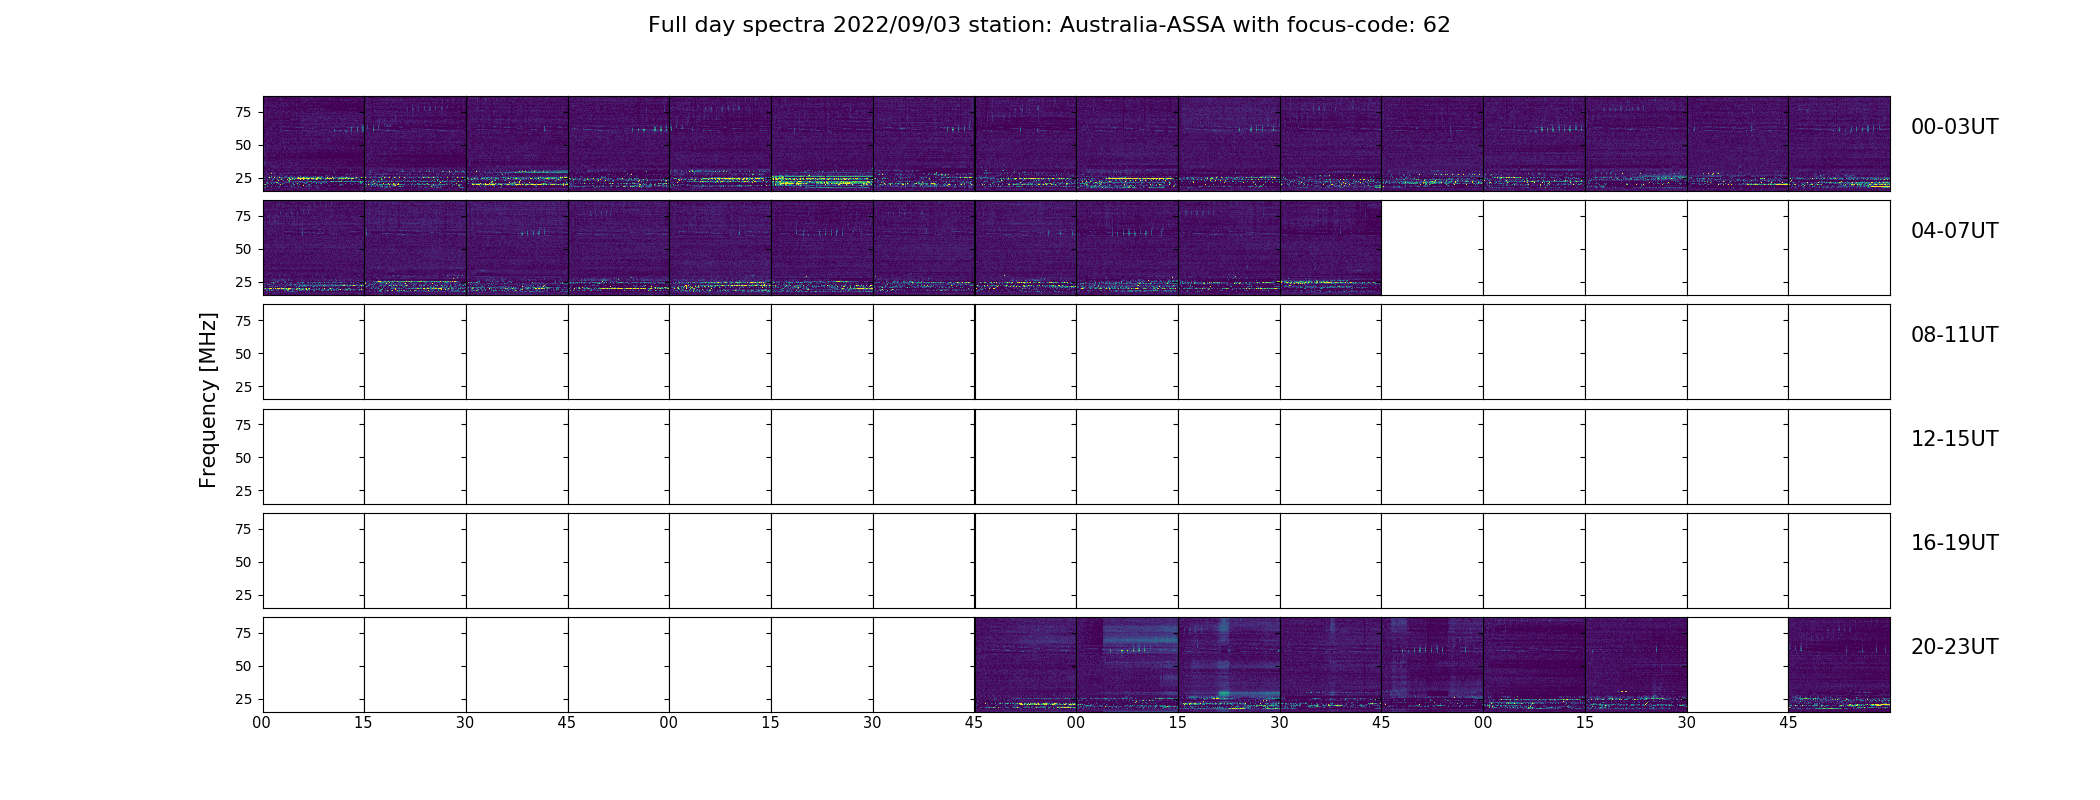
Task: Click the 75 MHz tick label of the 12-15UT row
Action: click(x=243, y=425)
